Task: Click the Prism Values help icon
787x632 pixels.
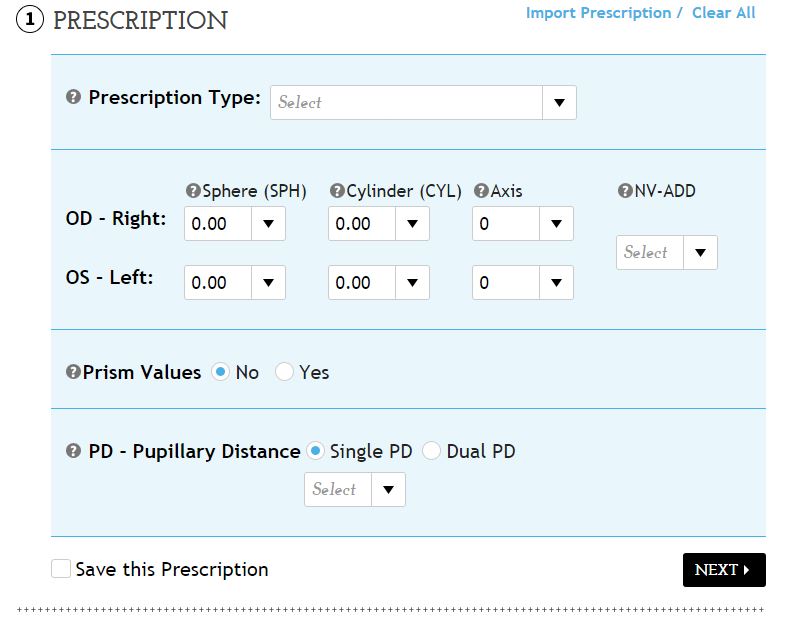Action: (x=73, y=372)
